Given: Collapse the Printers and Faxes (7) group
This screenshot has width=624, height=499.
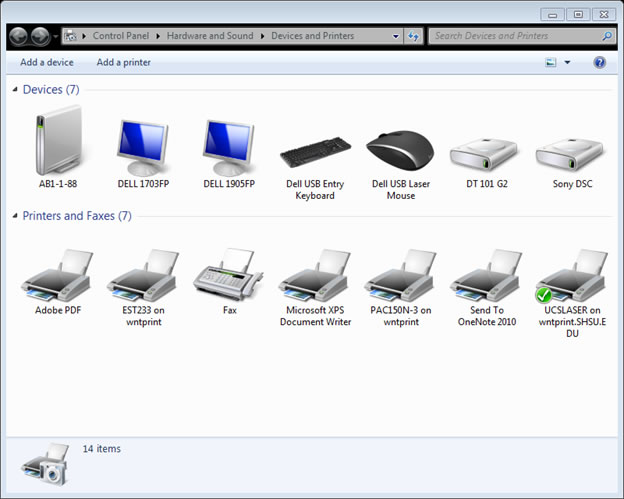Looking at the screenshot, I should [15, 216].
